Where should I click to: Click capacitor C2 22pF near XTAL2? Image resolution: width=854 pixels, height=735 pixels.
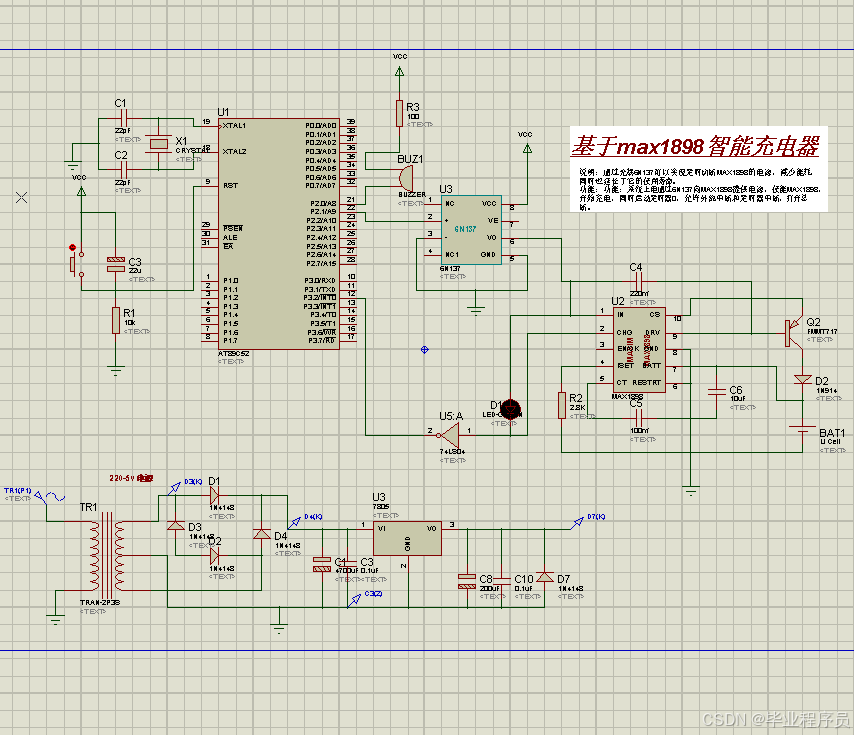tap(124, 169)
